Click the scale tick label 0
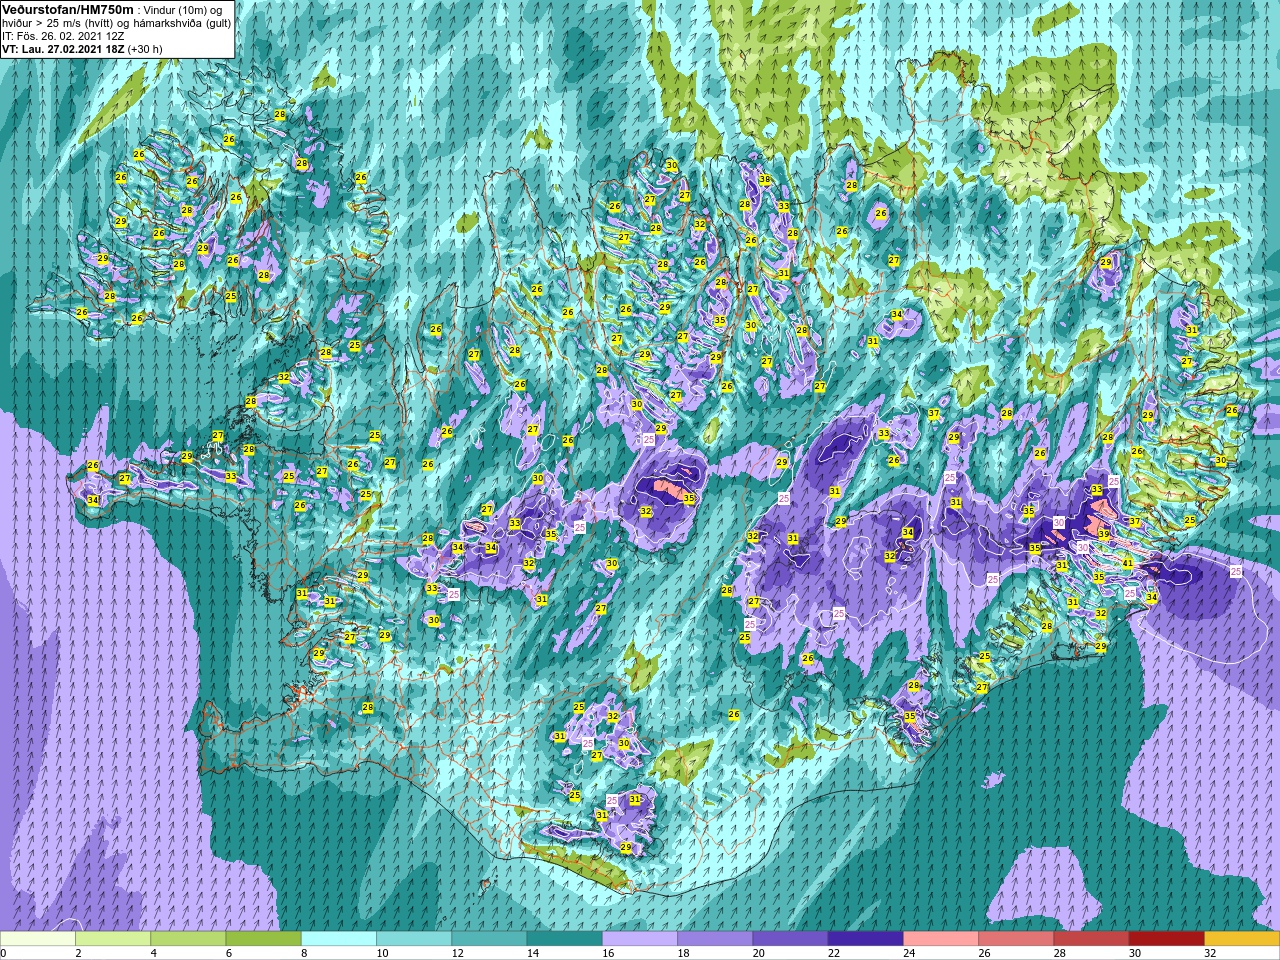 point(3,953)
